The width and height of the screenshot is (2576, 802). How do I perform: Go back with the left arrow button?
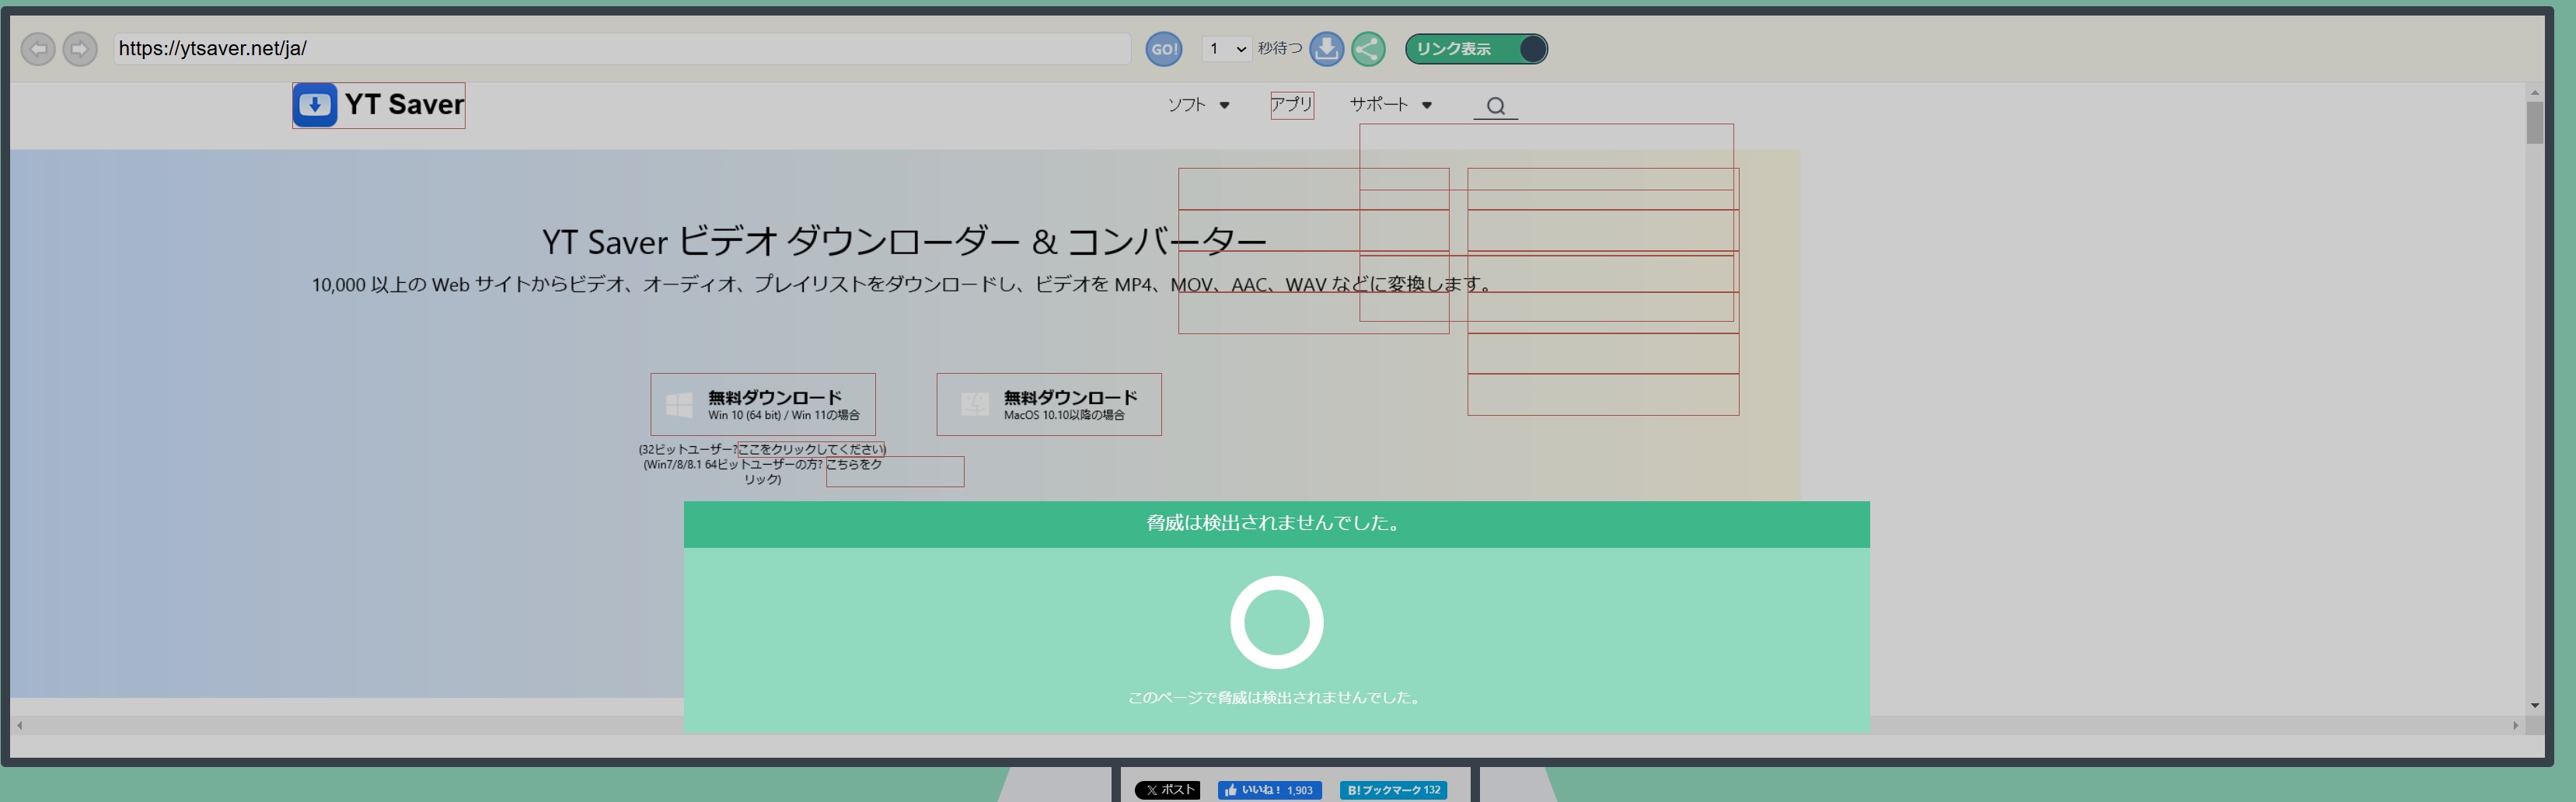(38, 49)
